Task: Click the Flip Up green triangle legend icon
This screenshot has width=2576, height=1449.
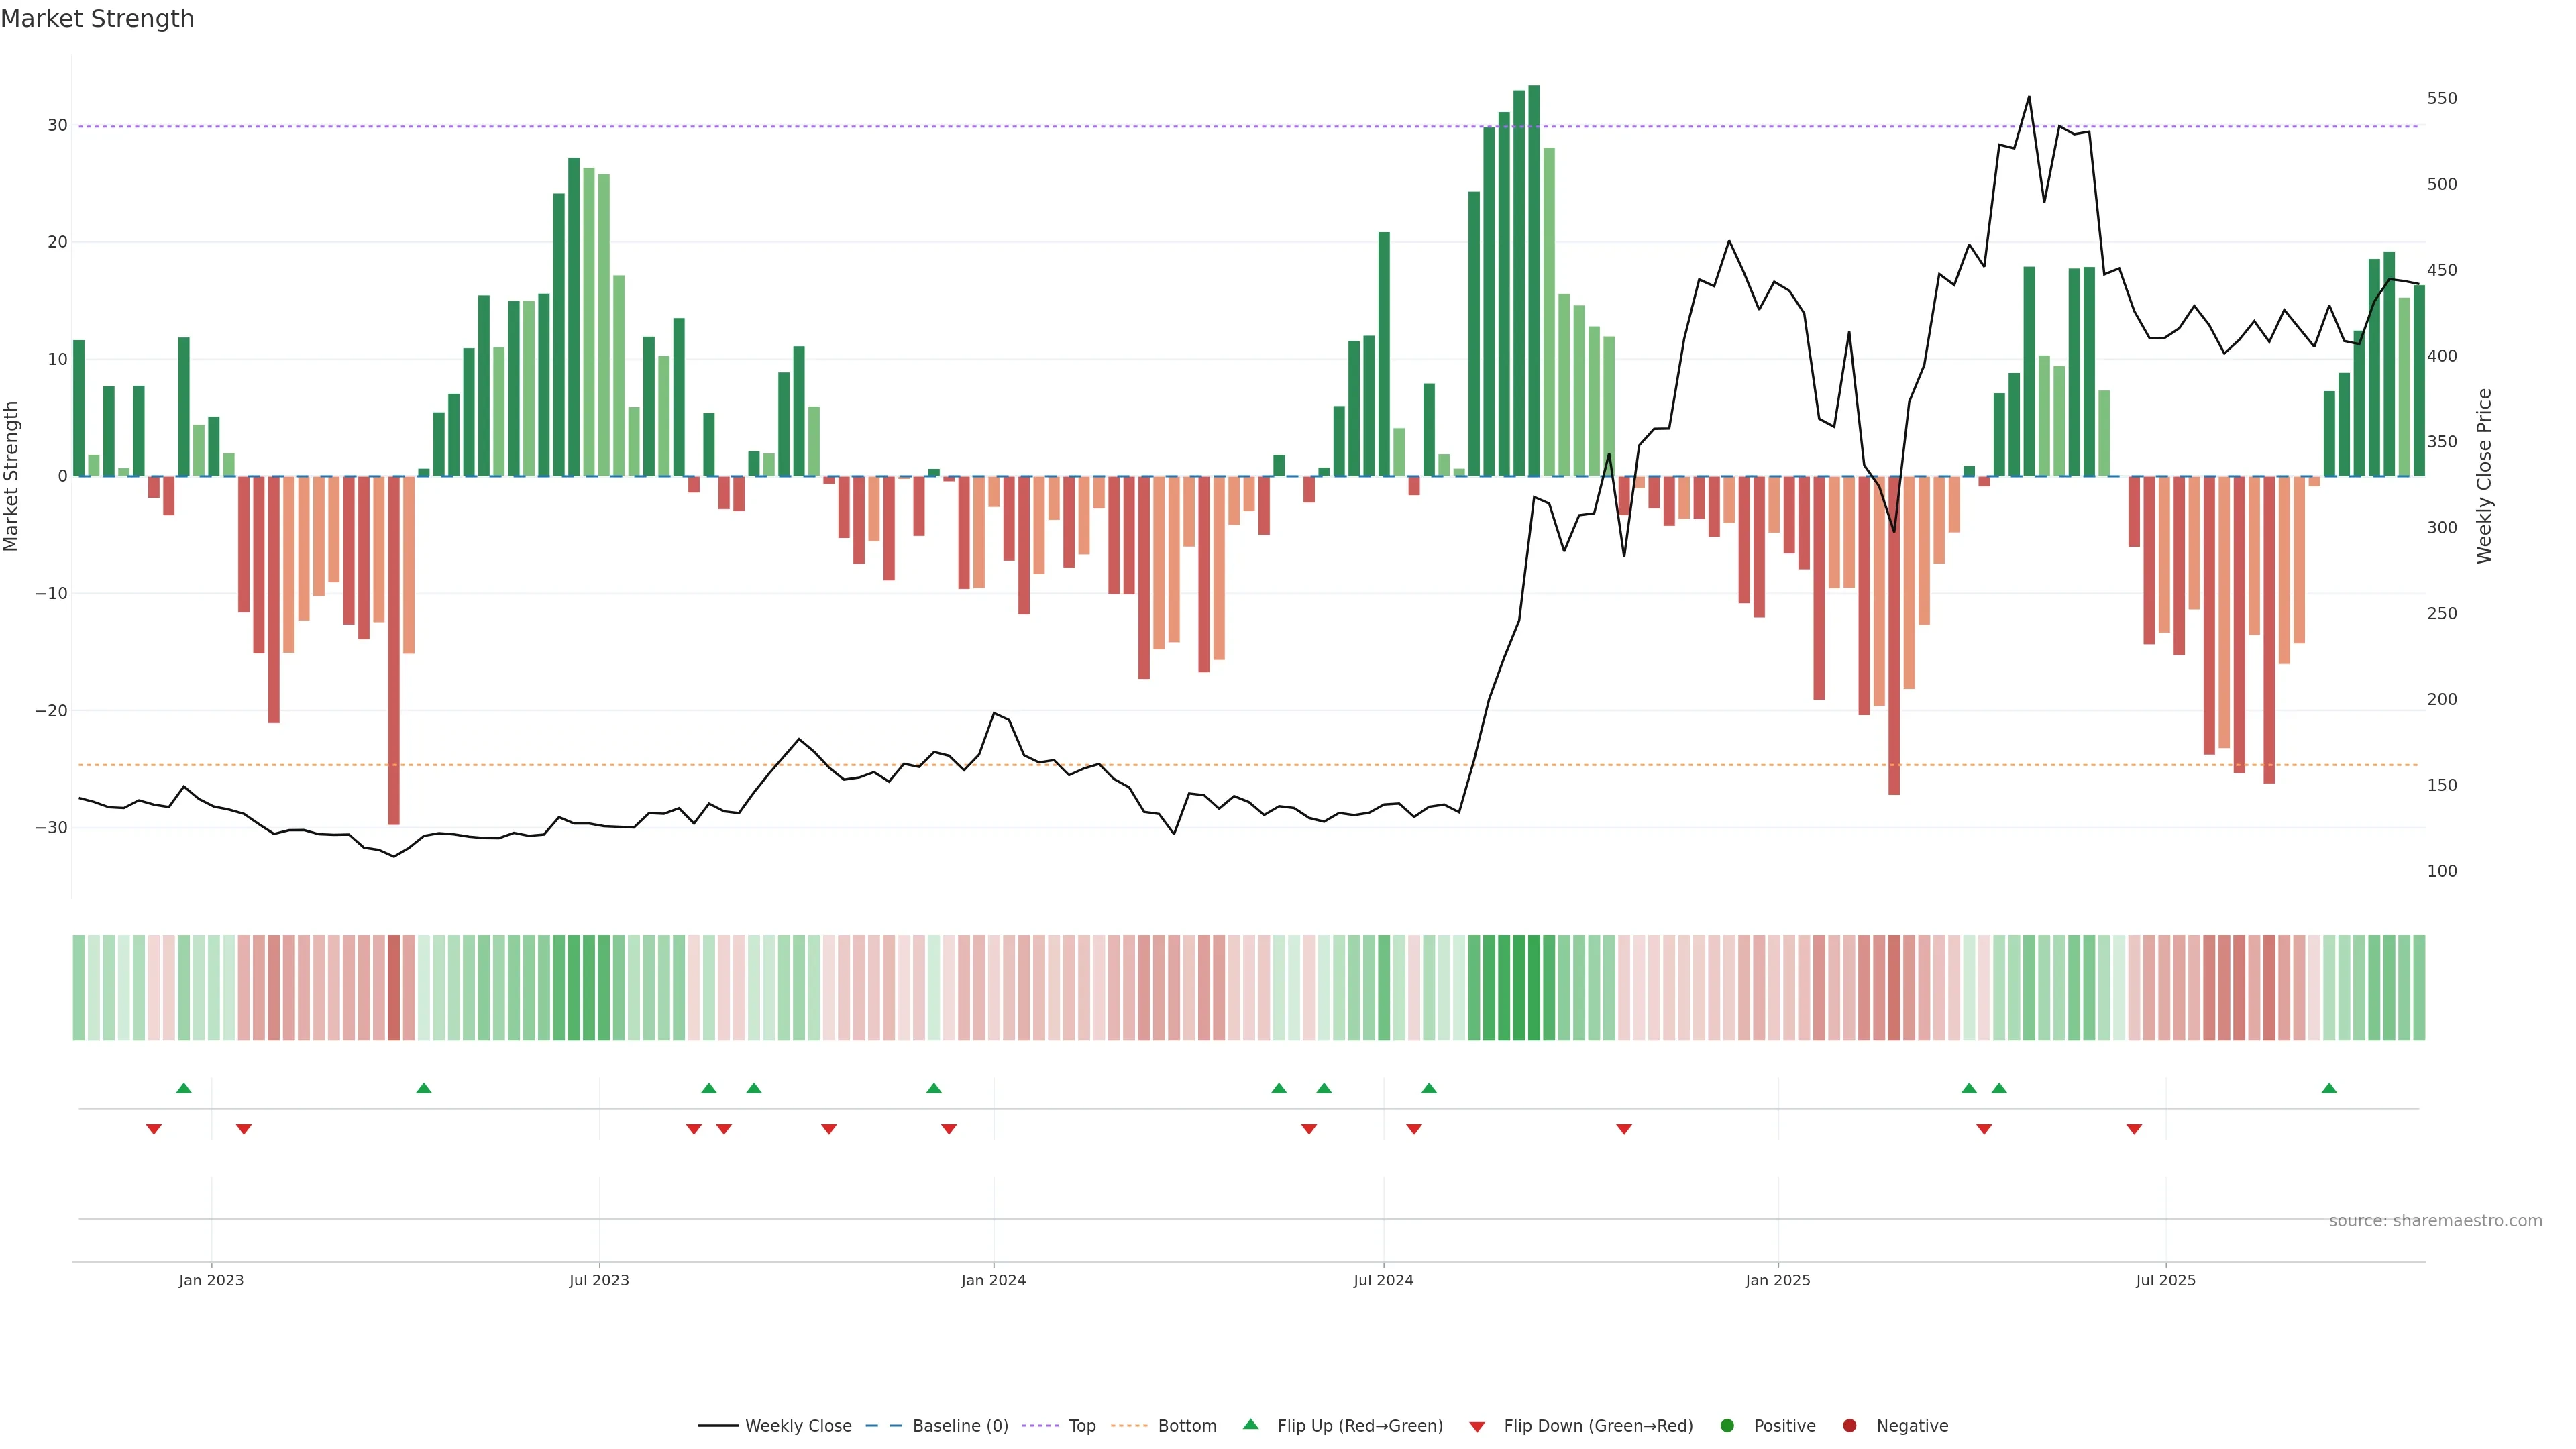Action: [1250, 1425]
